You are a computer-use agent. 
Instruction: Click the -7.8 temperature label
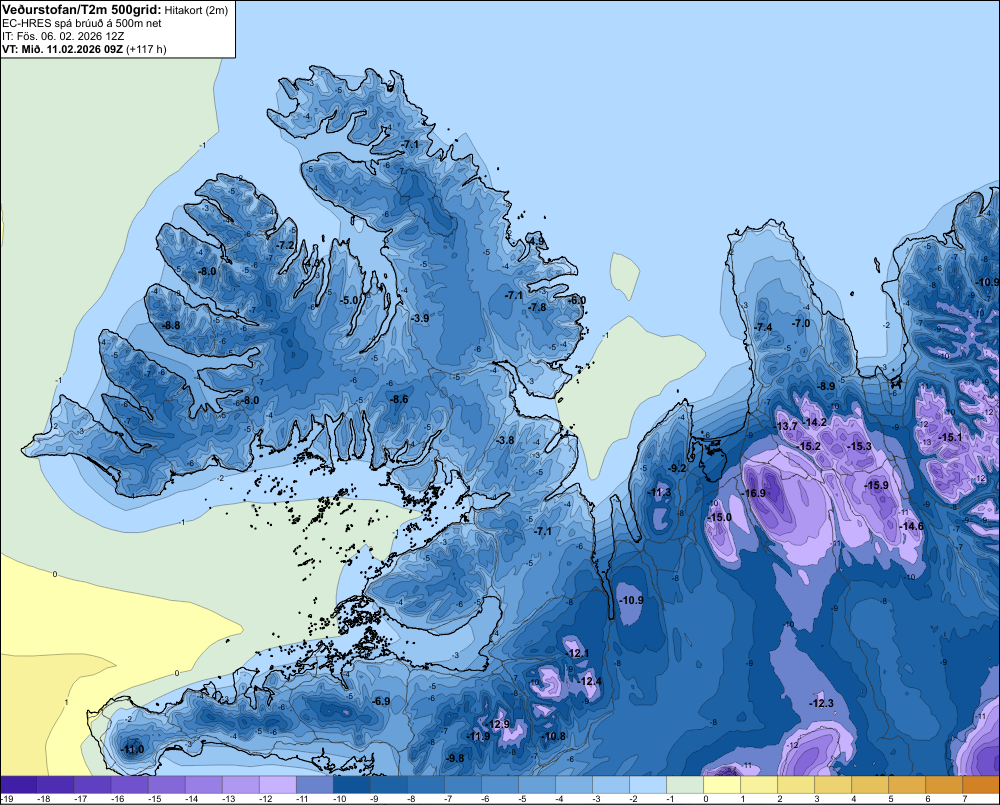coord(538,307)
